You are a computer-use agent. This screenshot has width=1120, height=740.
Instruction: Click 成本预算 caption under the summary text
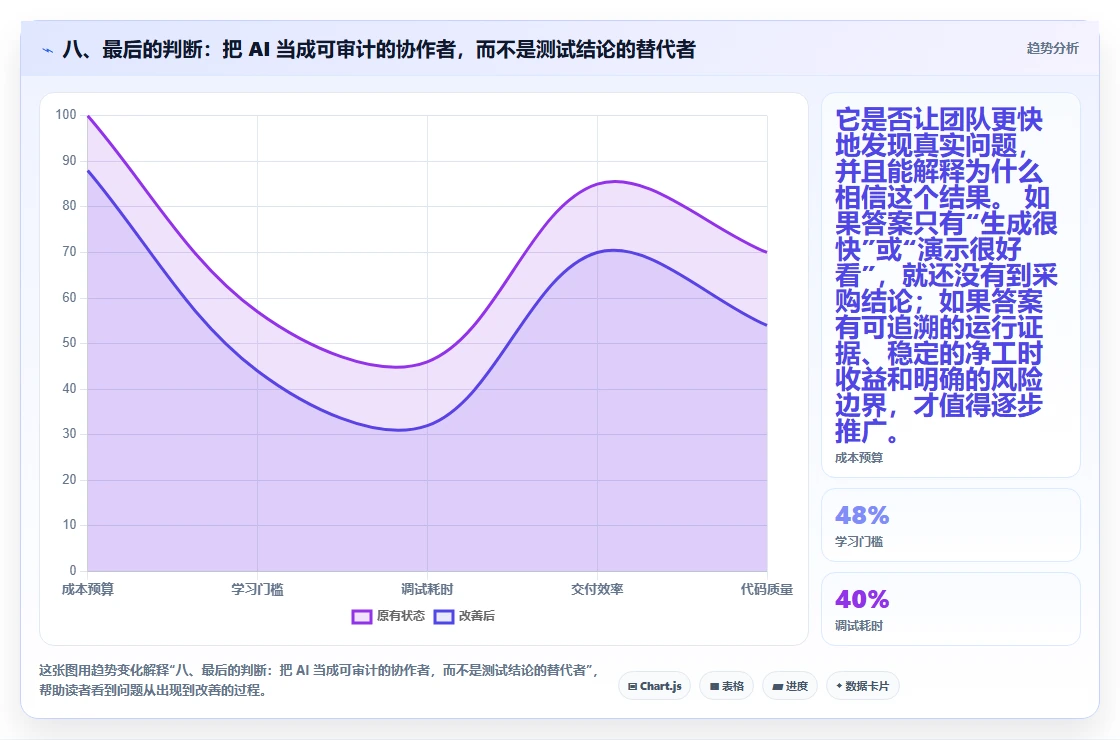pyautogui.click(x=859, y=458)
